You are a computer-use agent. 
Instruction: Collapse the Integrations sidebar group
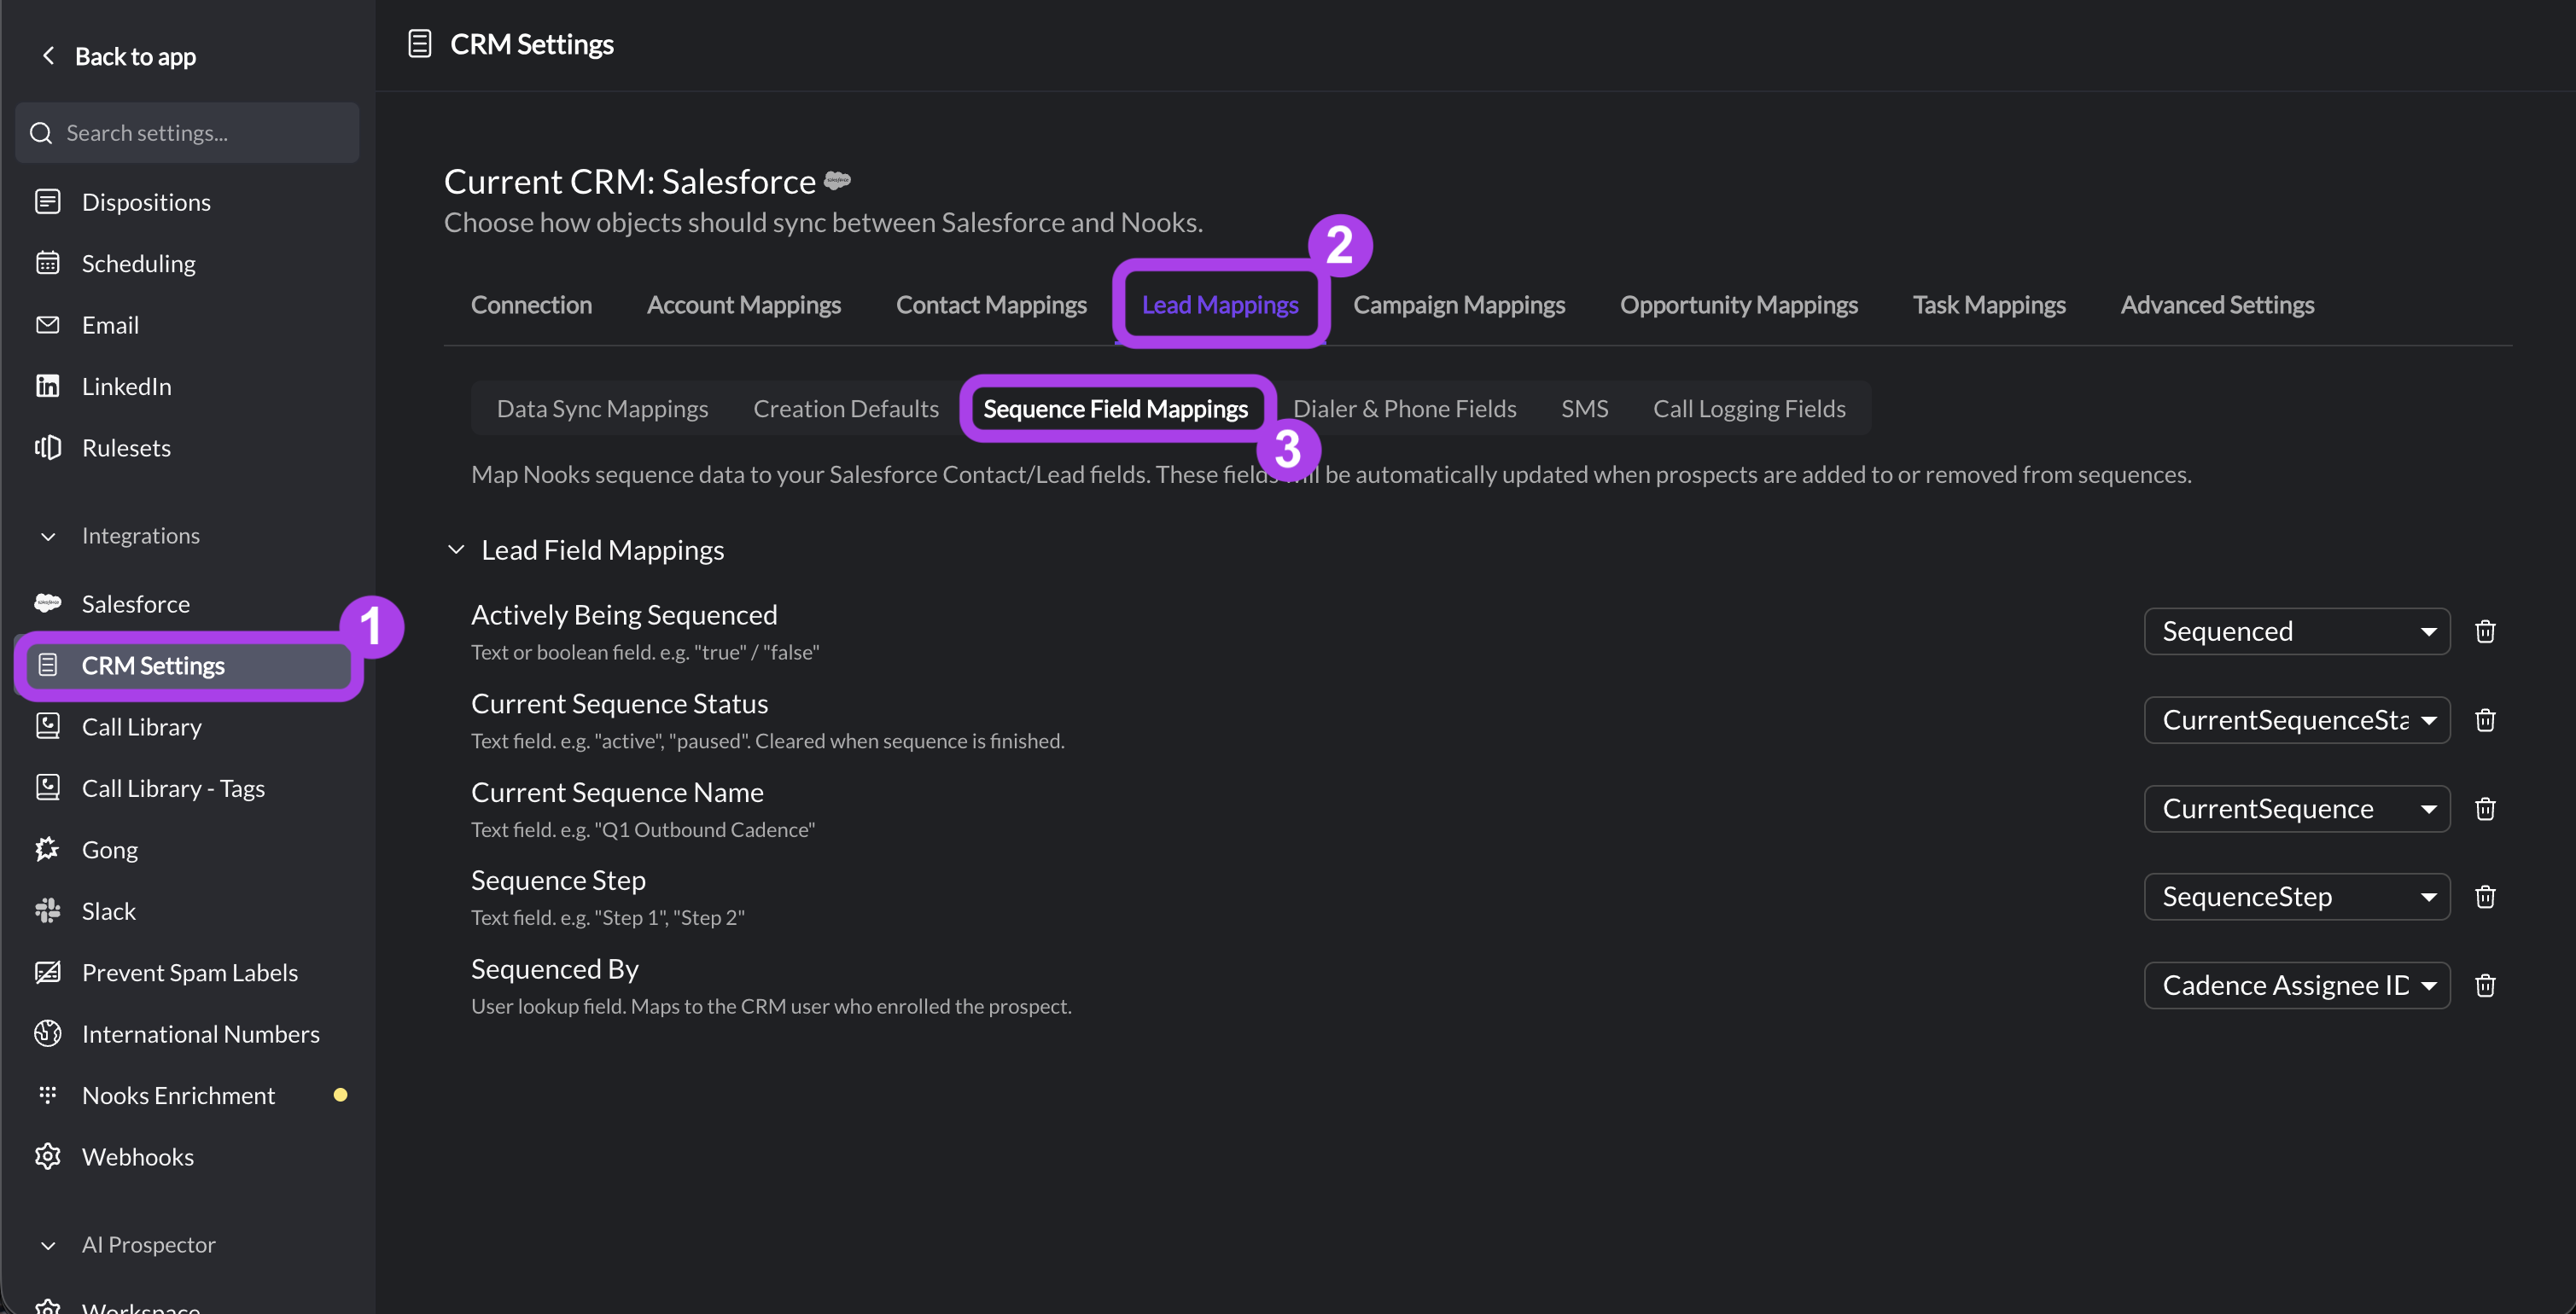click(x=48, y=536)
